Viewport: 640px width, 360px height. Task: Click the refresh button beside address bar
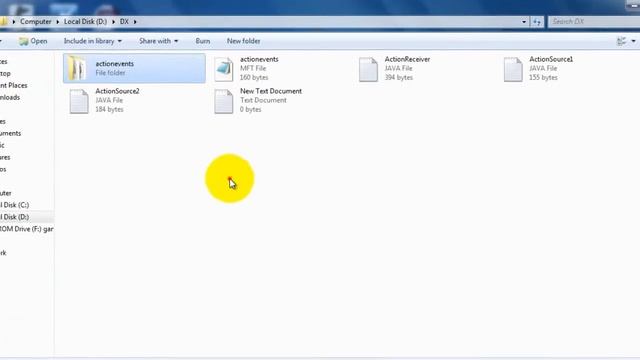click(537, 22)
